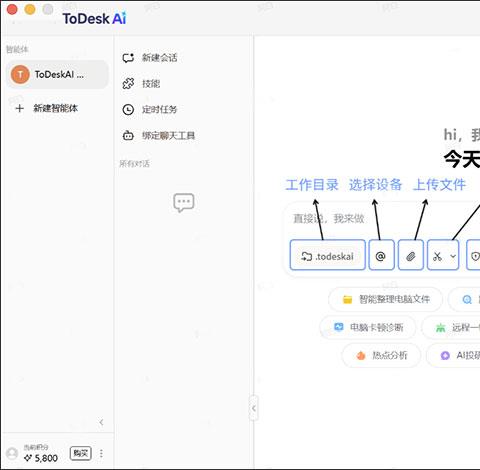Click the sparkle points icon beside 5,800
The image size is (480, 470).
(x=28, y=458)
